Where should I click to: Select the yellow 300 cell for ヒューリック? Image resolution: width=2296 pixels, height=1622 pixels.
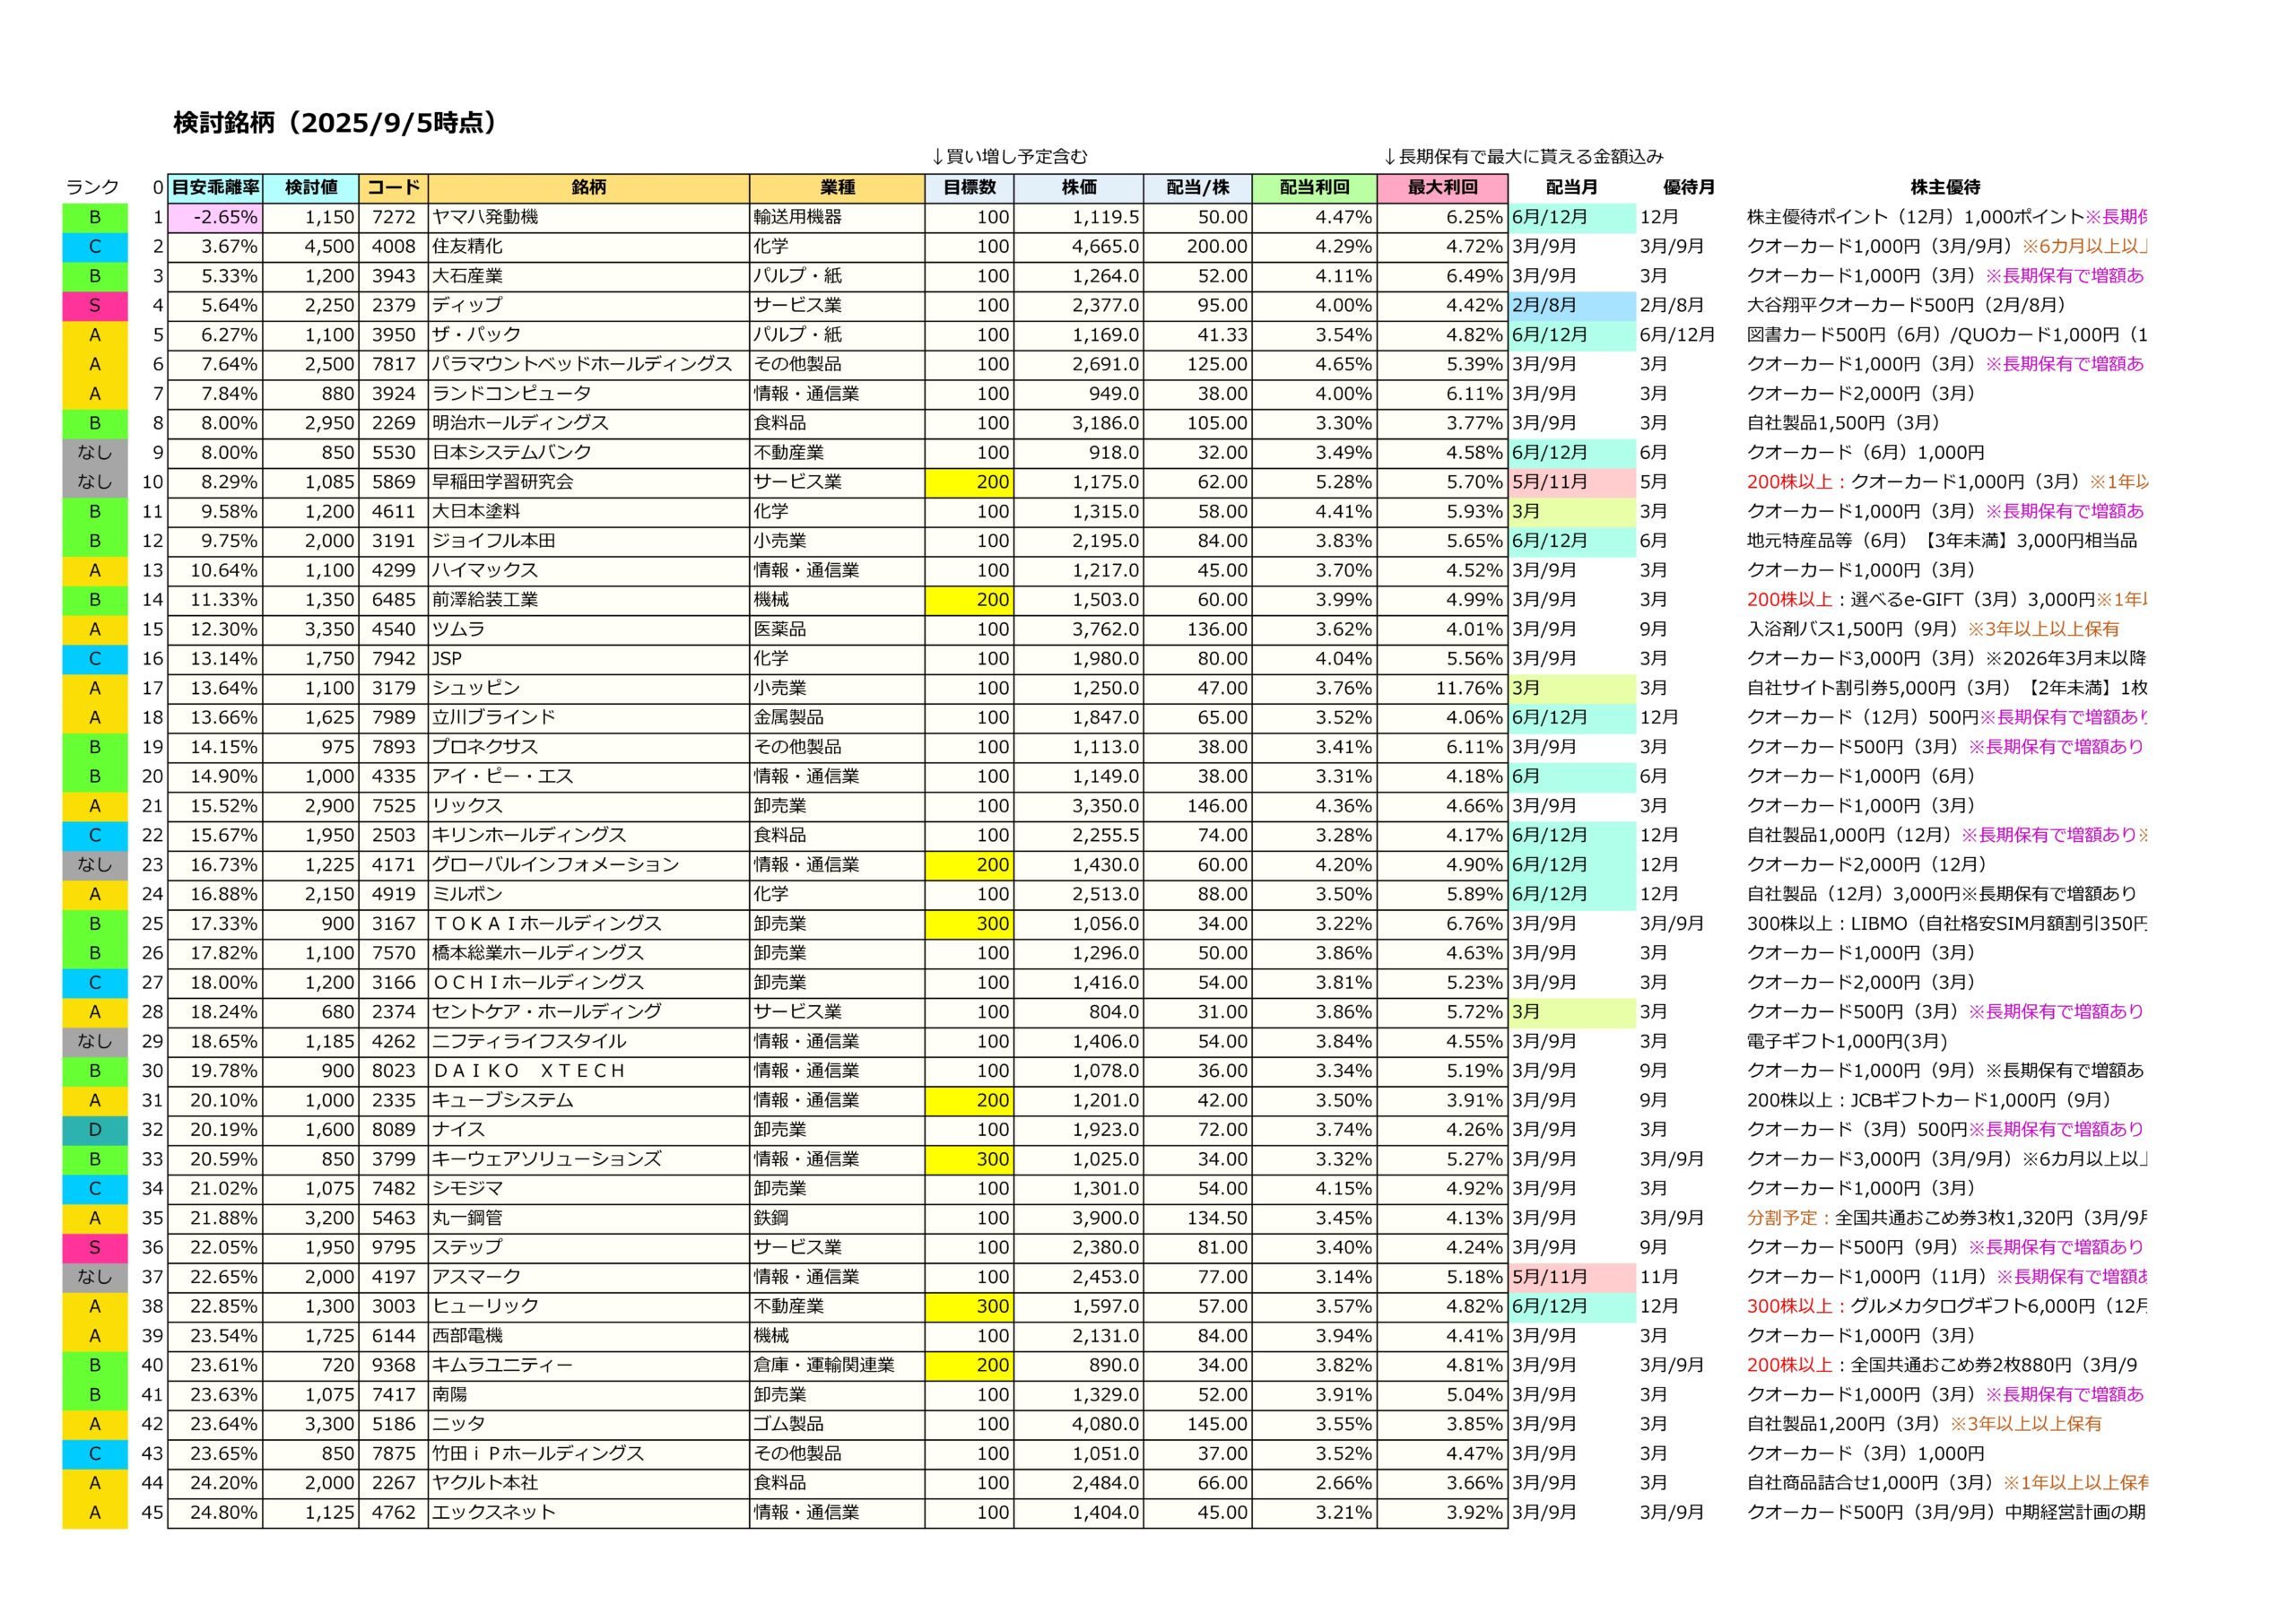point(969,1307)
